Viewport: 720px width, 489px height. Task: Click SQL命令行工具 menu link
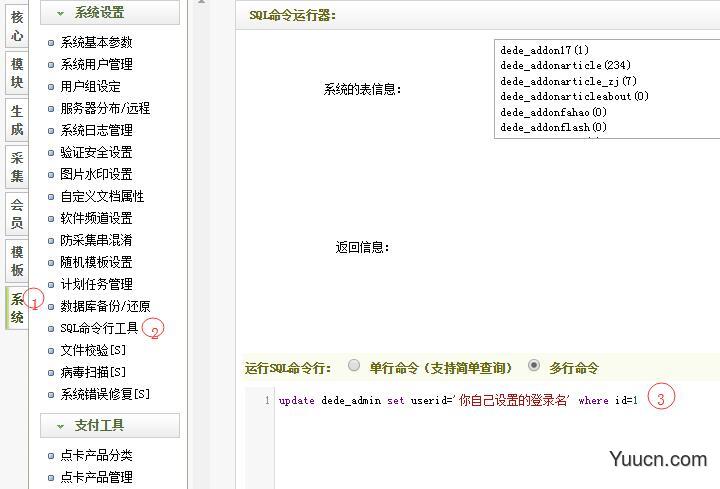[x=99, y=328]
